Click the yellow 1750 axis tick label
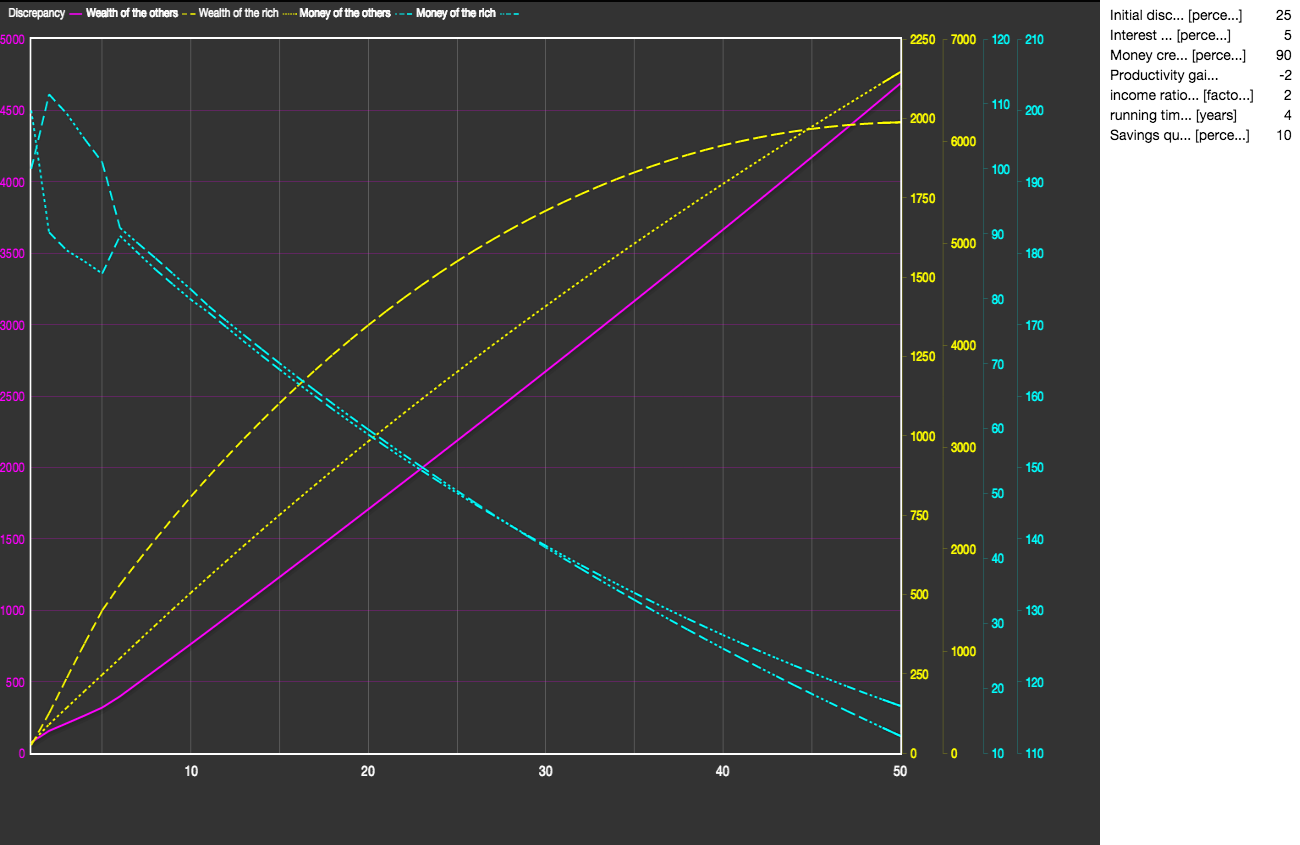Screen dimensions: 1300x845 tap(923, 199)
